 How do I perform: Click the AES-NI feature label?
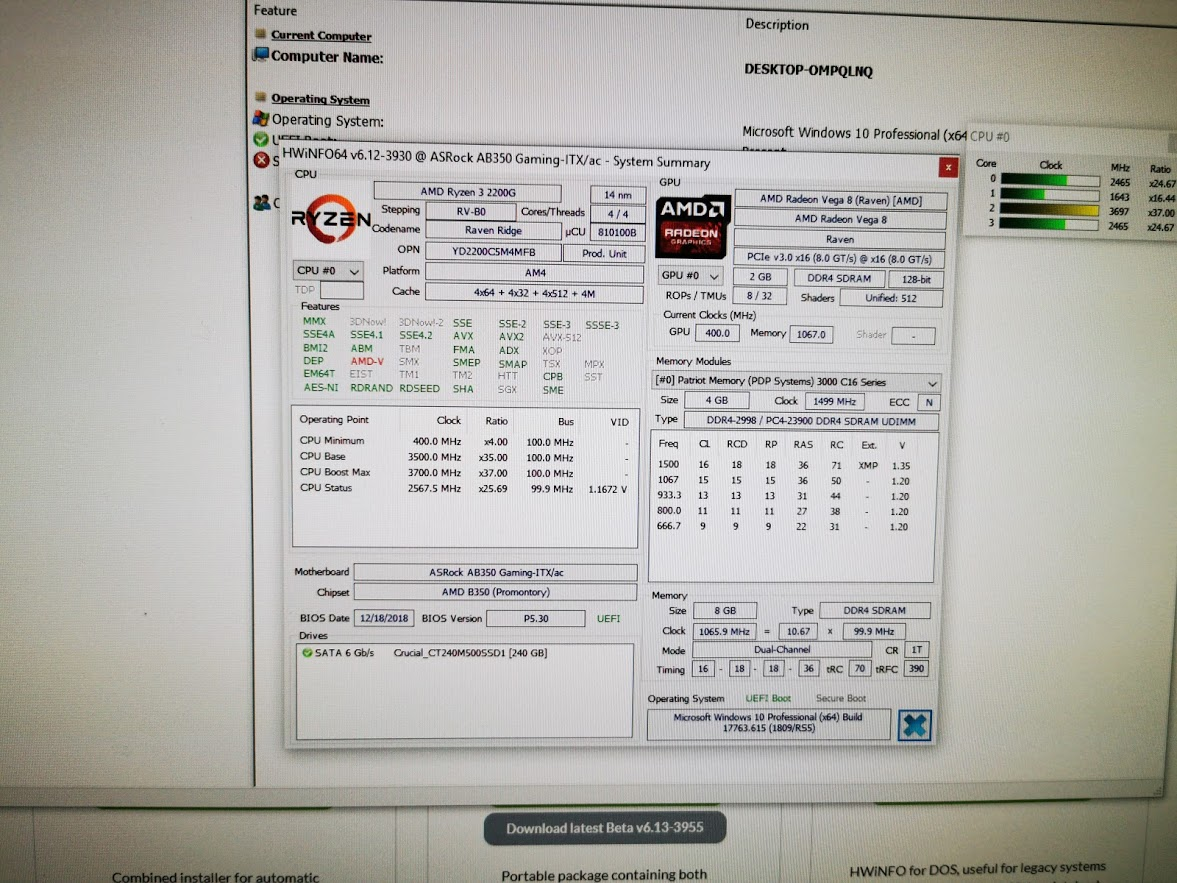(x=321, y=387)
